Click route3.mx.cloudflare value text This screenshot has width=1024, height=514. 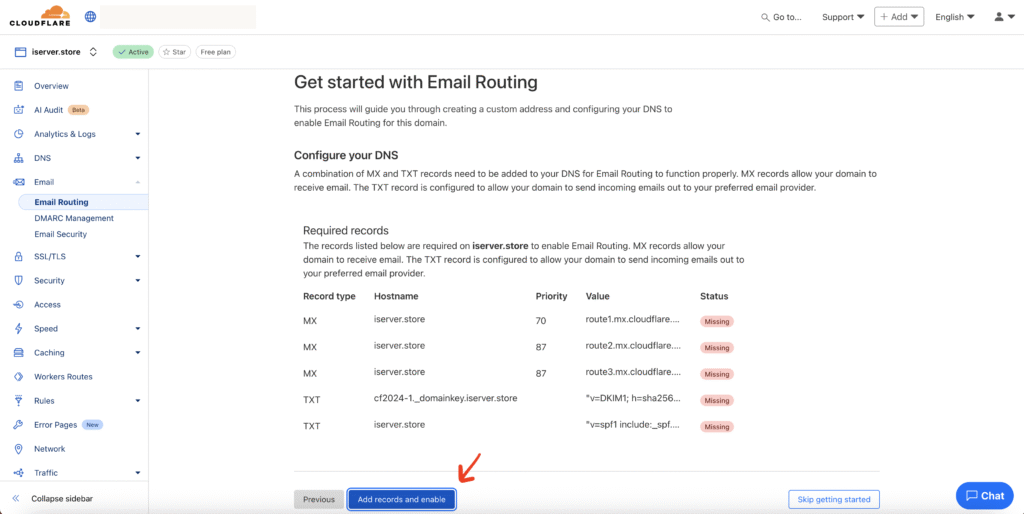(x=633, y=372)
